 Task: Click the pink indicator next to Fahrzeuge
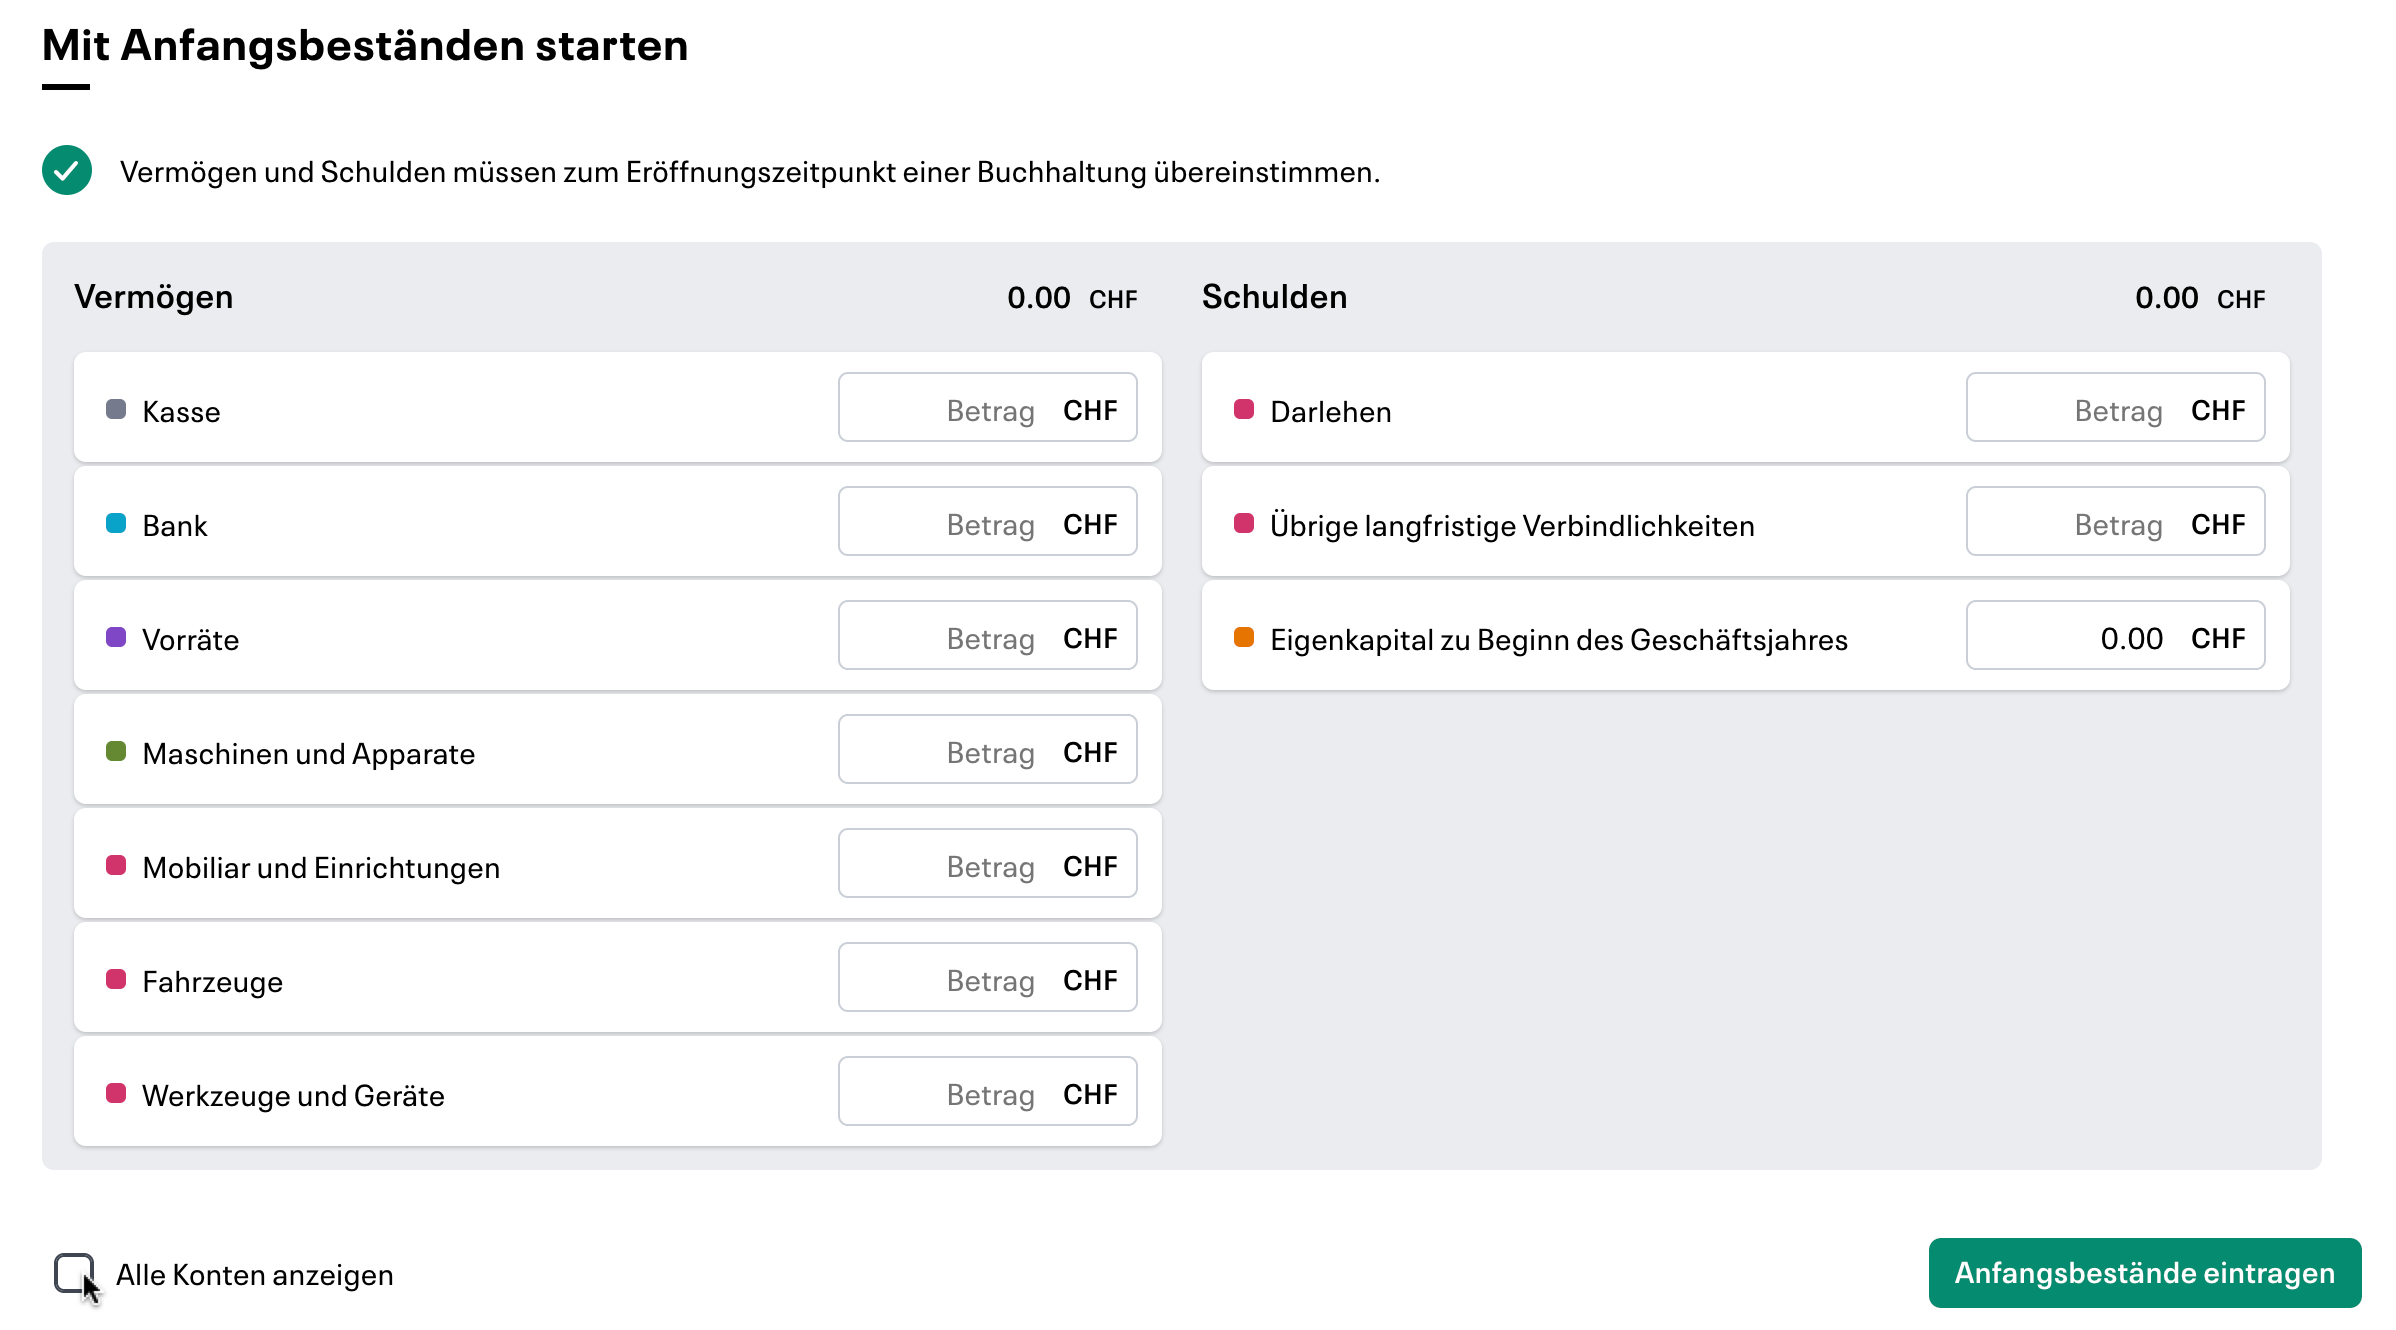(114, 978)
